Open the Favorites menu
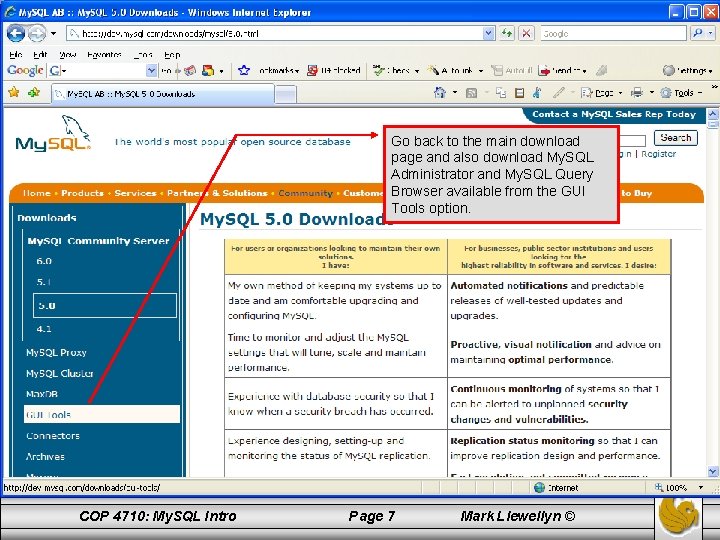The width and height of the screenshot is (720, 540). tap(104, 55)
